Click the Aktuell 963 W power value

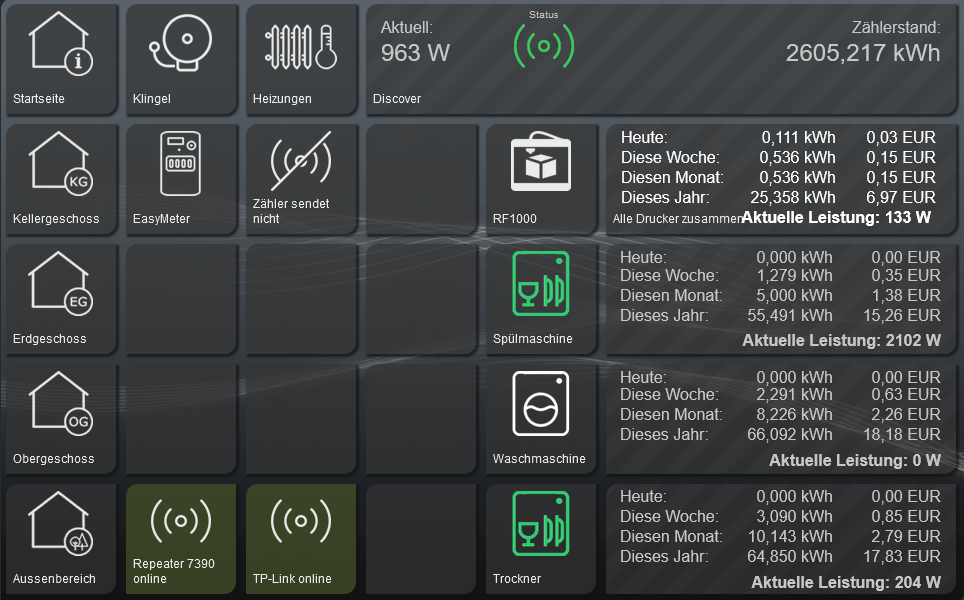coord(416,53)
